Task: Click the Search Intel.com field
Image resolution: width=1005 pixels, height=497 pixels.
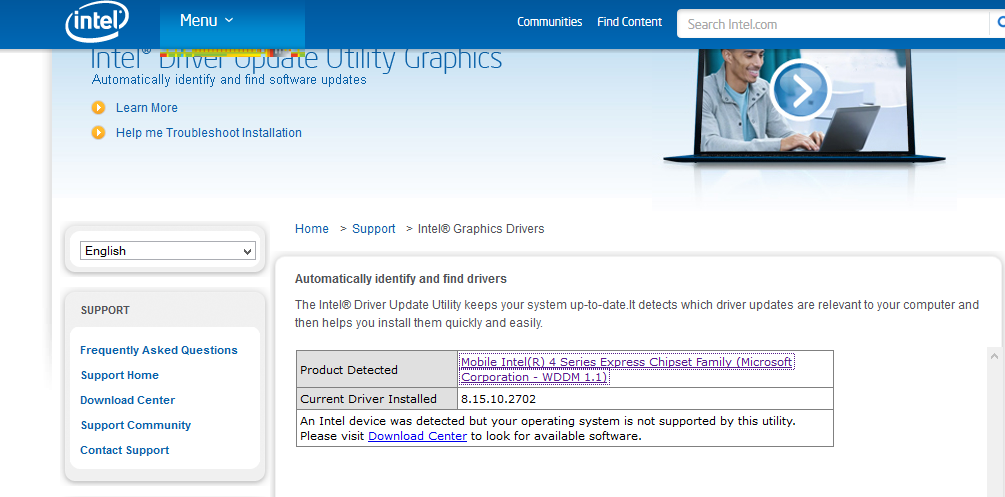Action: (833, 24)
